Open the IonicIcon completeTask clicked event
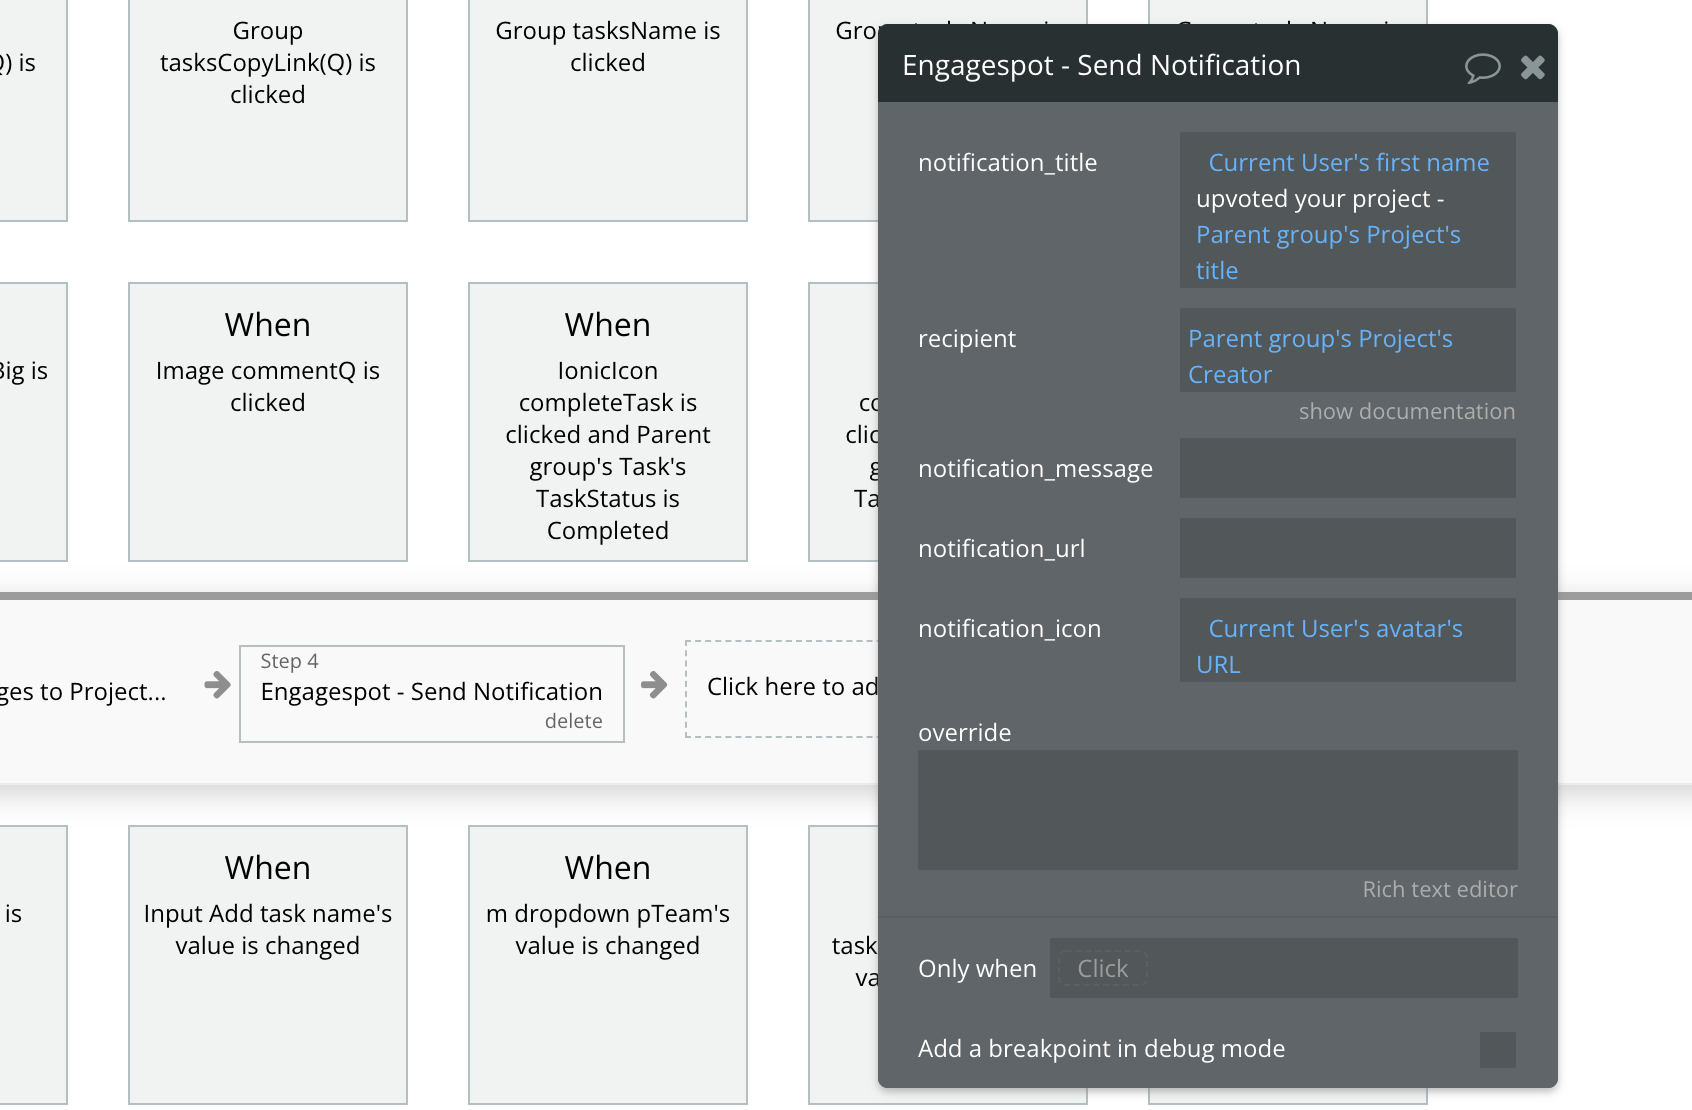 tap(608, 422)
